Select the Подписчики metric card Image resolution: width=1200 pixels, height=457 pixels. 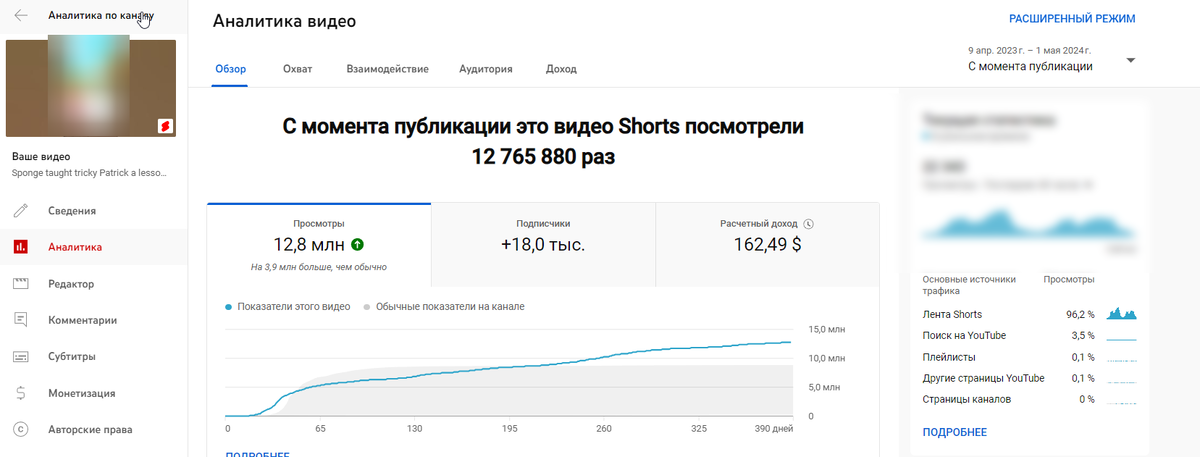543,245
